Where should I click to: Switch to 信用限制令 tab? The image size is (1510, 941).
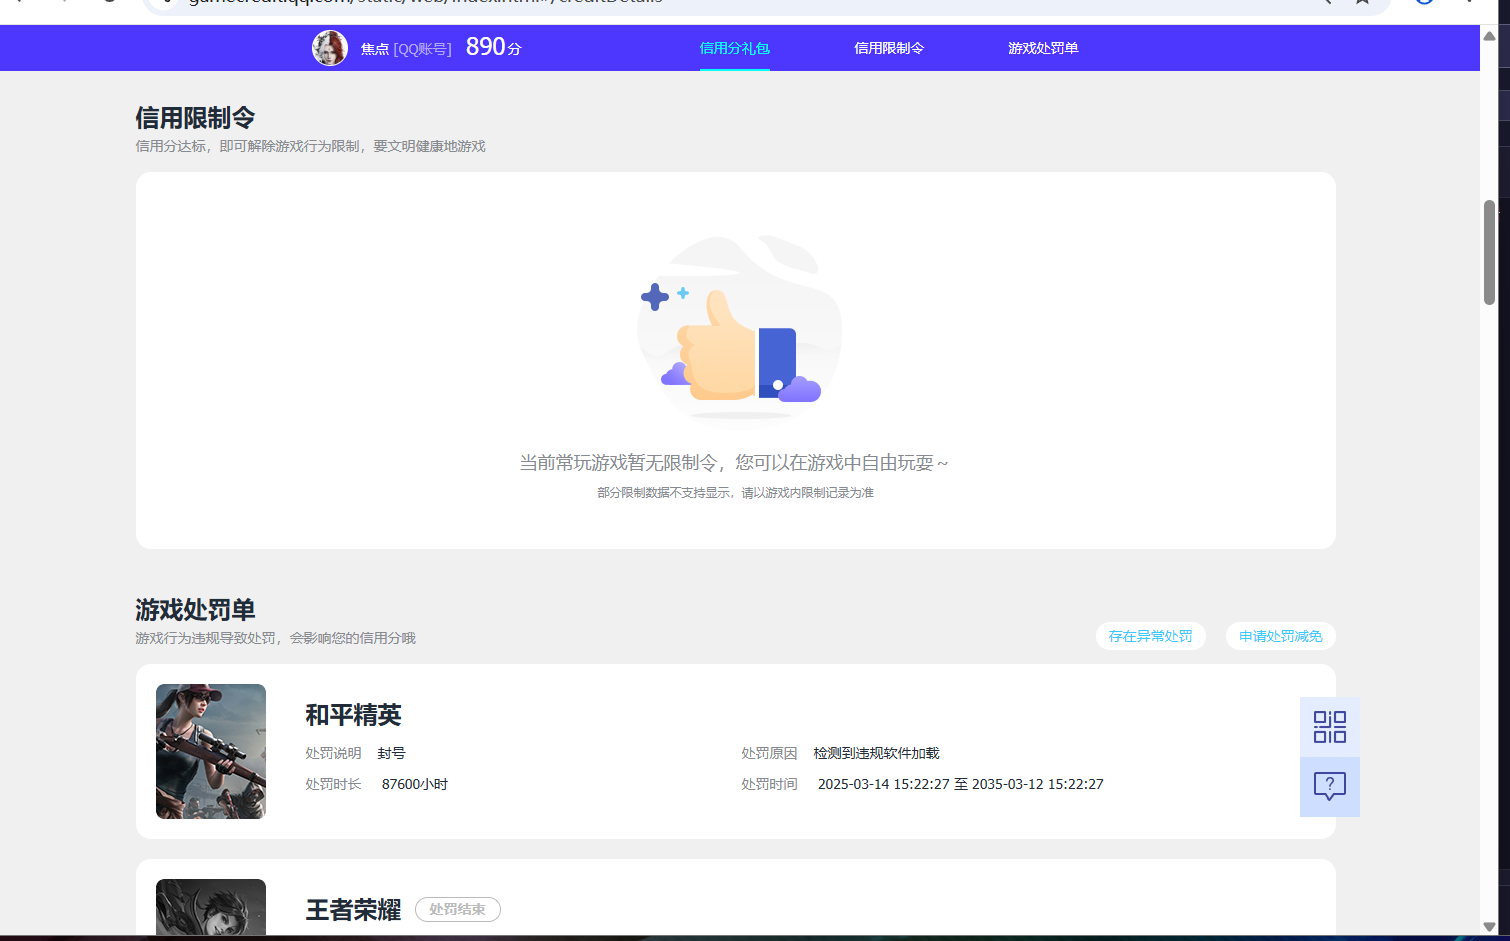coord(889,48)
